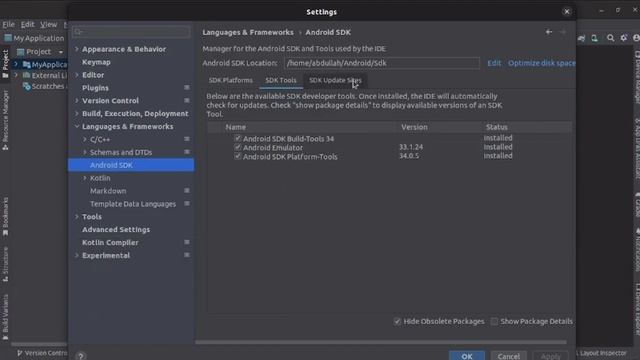
Task: Click the Android SDK Location path field
Action: tap(382, 63)
